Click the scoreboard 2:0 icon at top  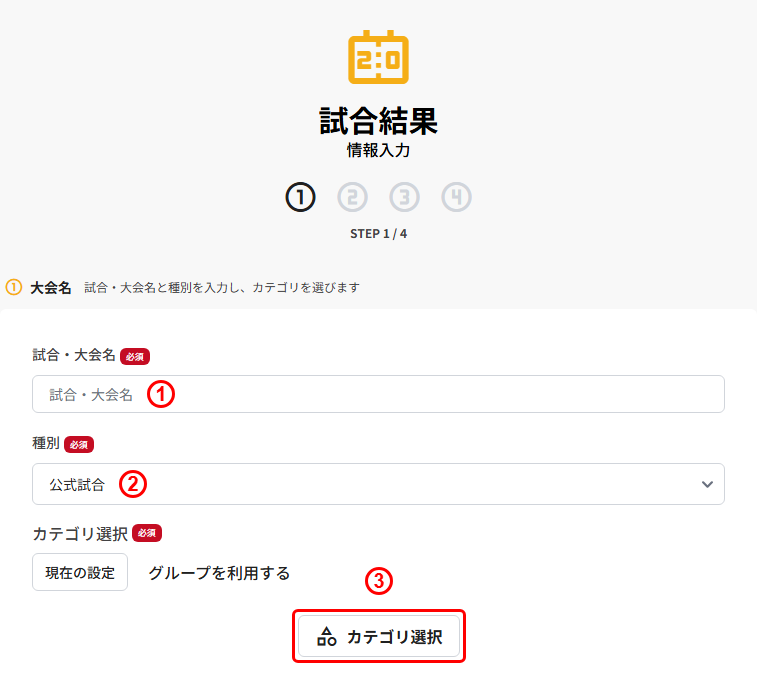tap(378, 57)
